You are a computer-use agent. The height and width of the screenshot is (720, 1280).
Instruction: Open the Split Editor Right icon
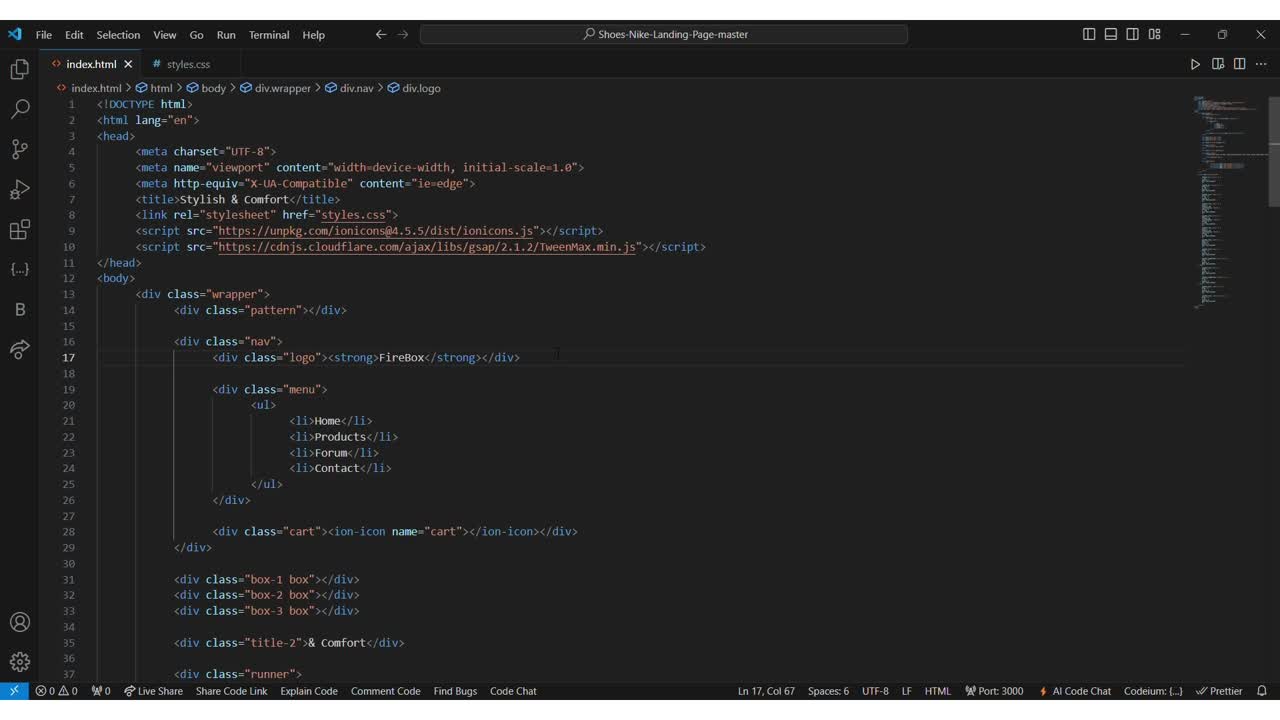1239,64
